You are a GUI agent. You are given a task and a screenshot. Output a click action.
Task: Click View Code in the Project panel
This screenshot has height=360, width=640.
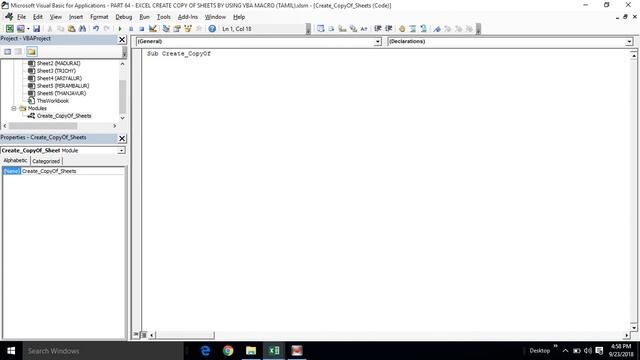point(7,51)
